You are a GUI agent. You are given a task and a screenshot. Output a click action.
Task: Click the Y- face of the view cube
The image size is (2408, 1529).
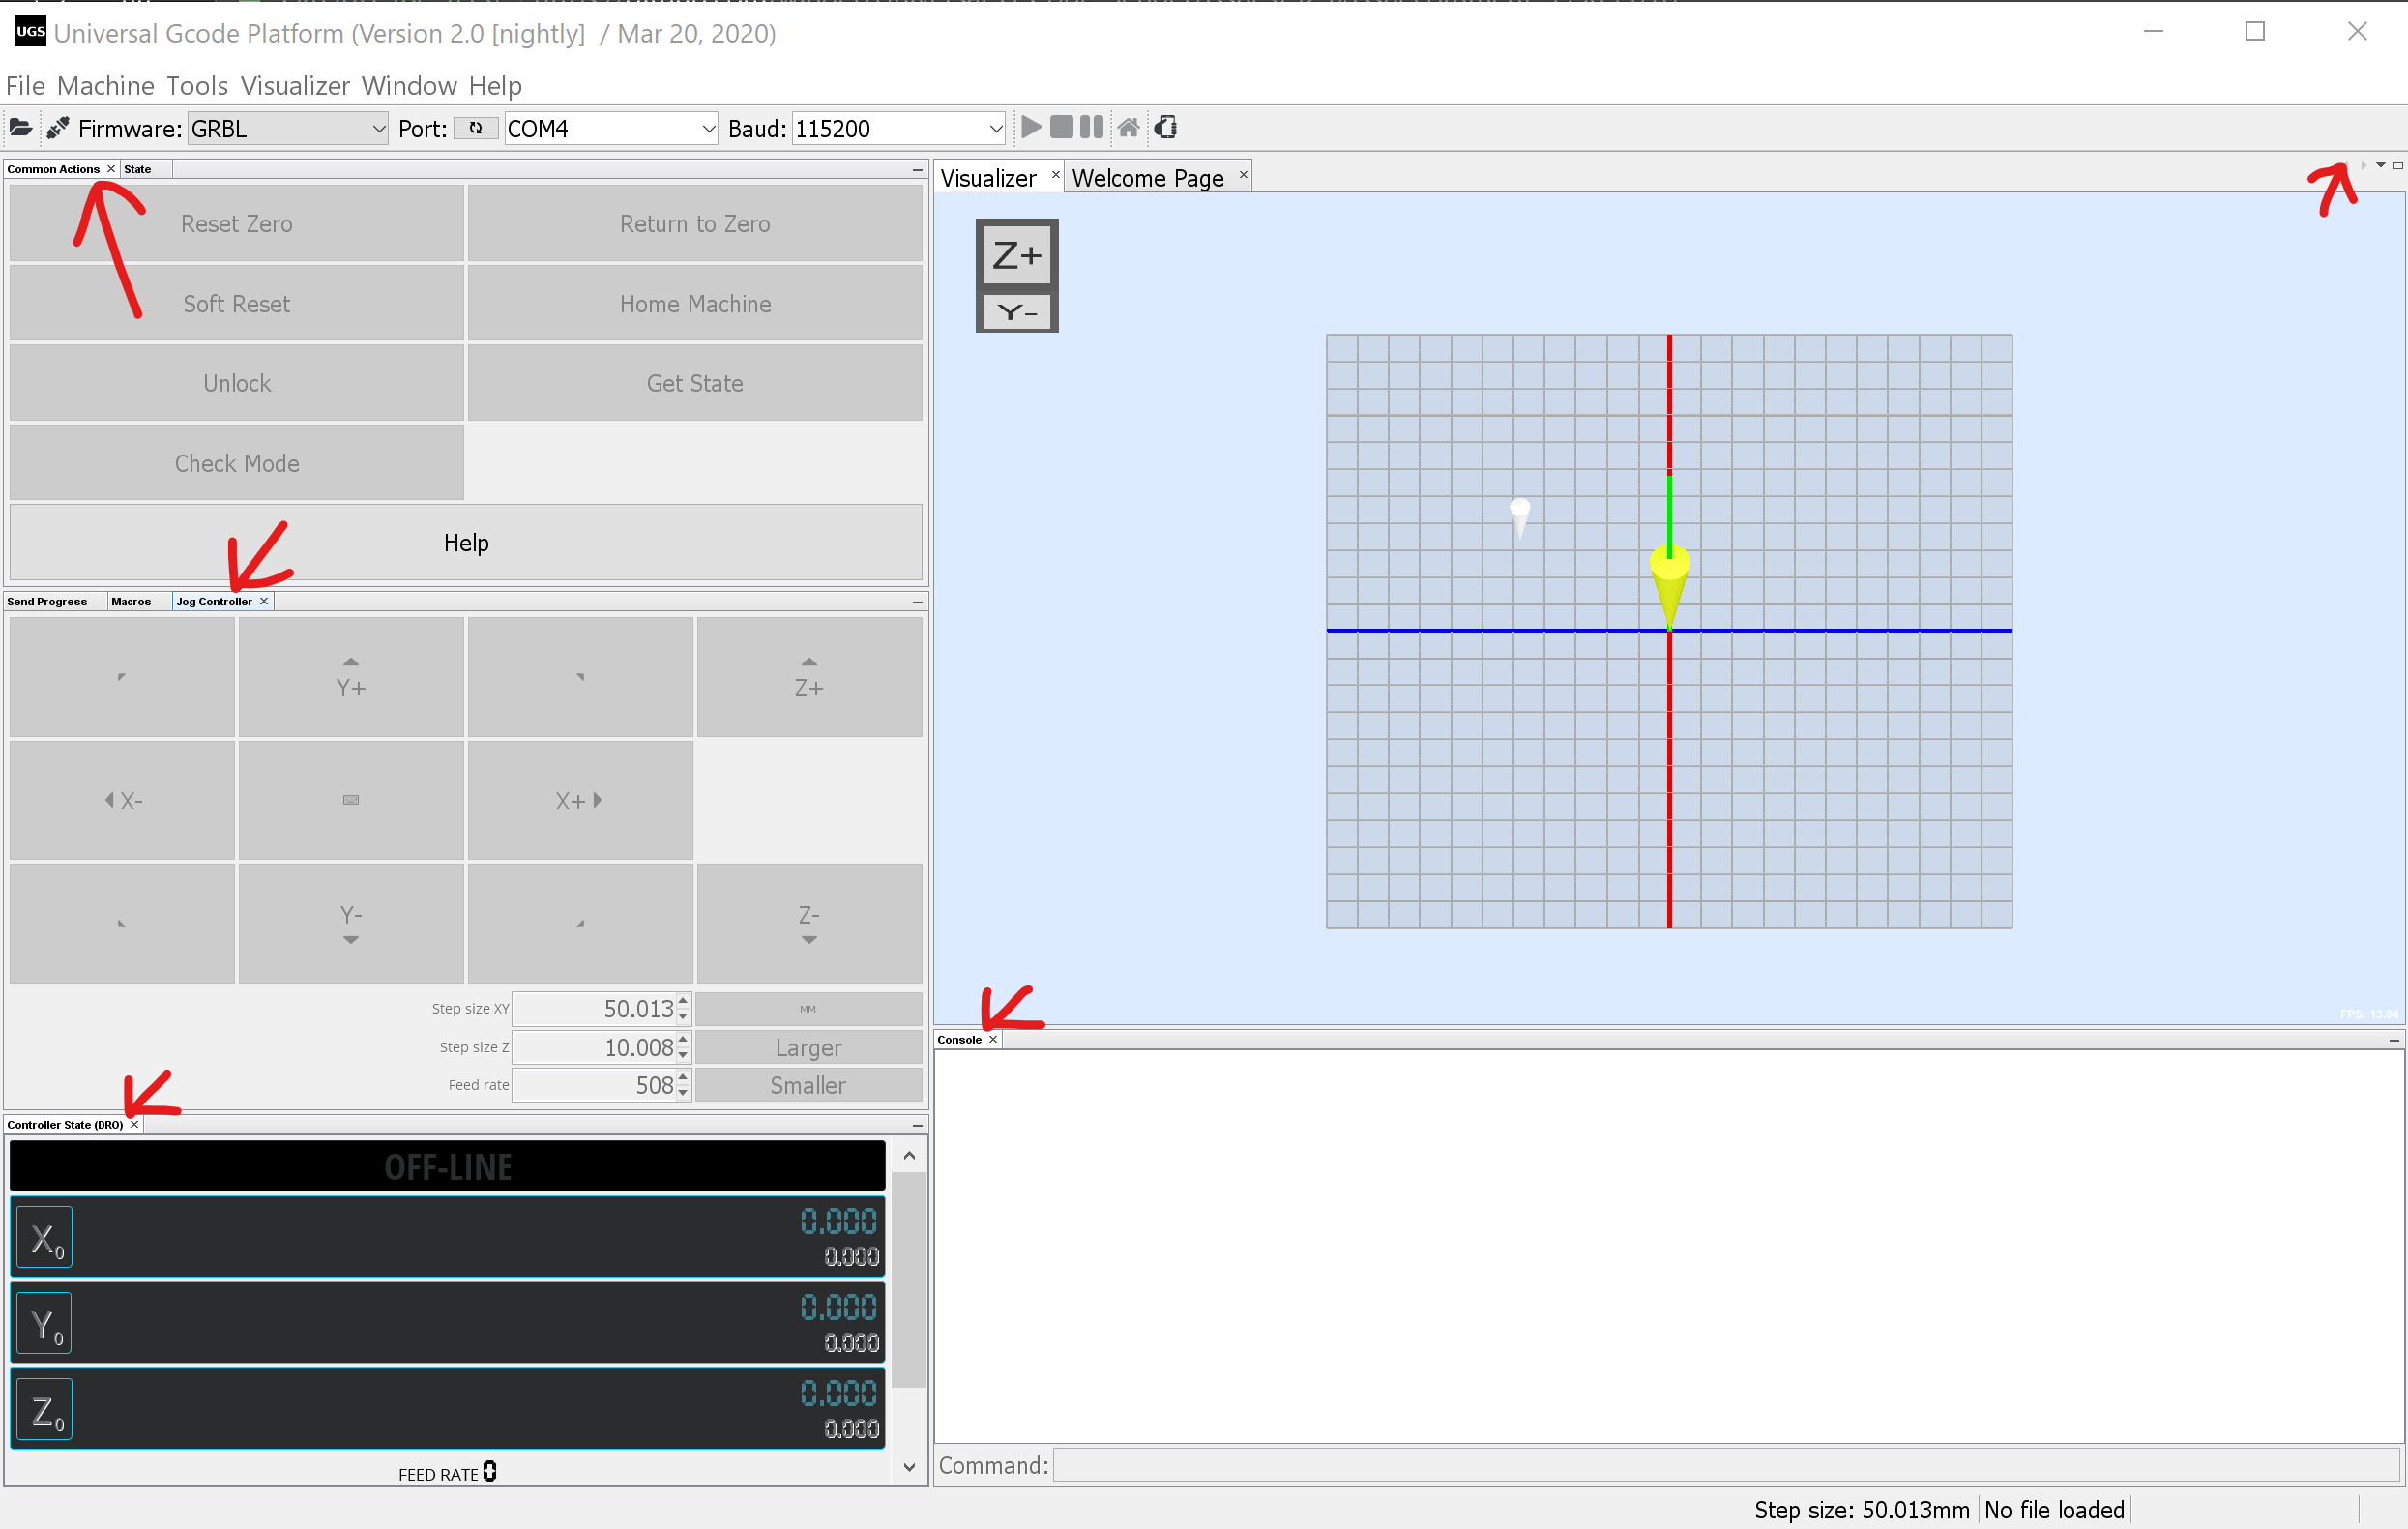click(x=1017, y=312)
